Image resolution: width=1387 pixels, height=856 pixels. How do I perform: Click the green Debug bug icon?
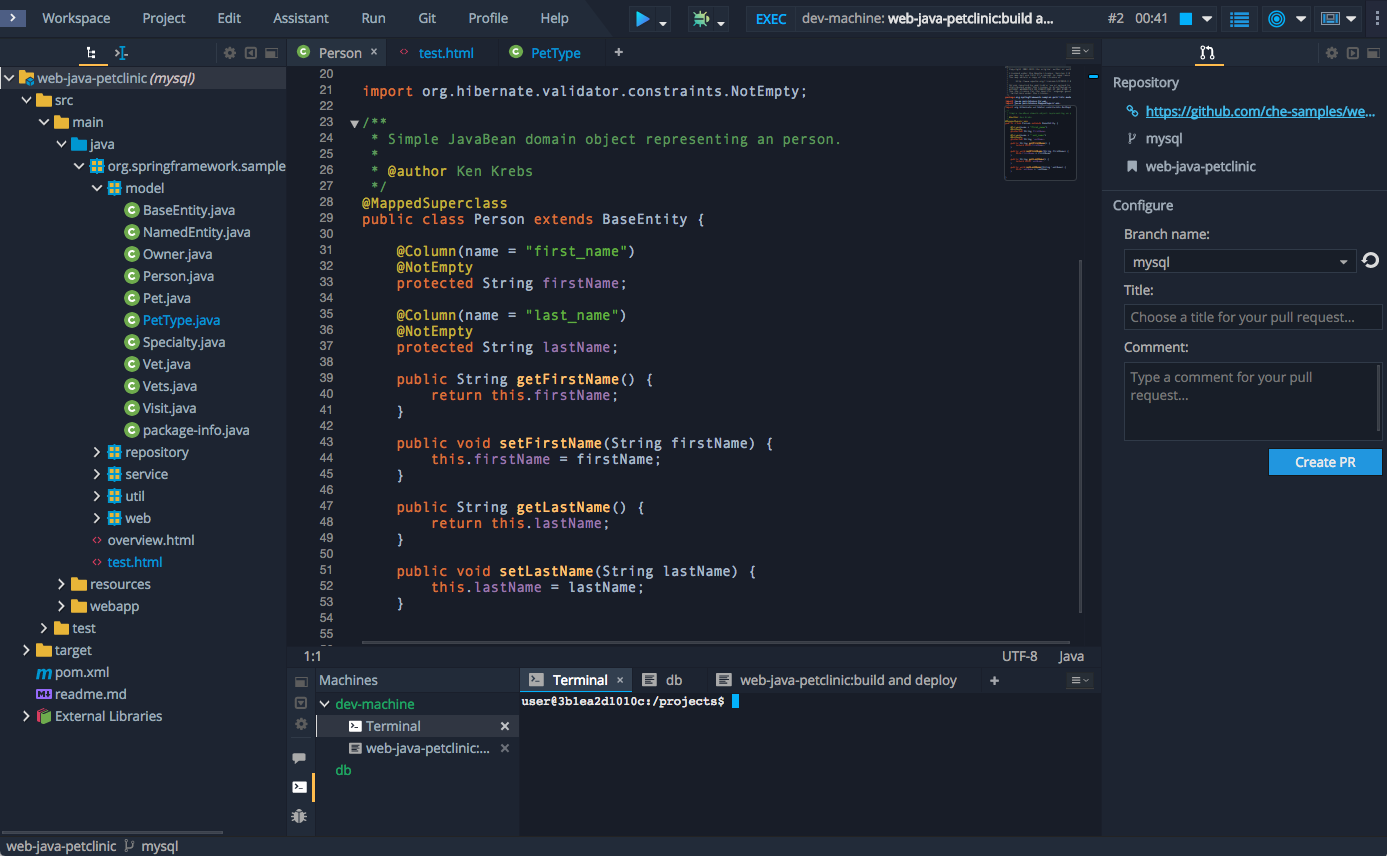point(700,19)
